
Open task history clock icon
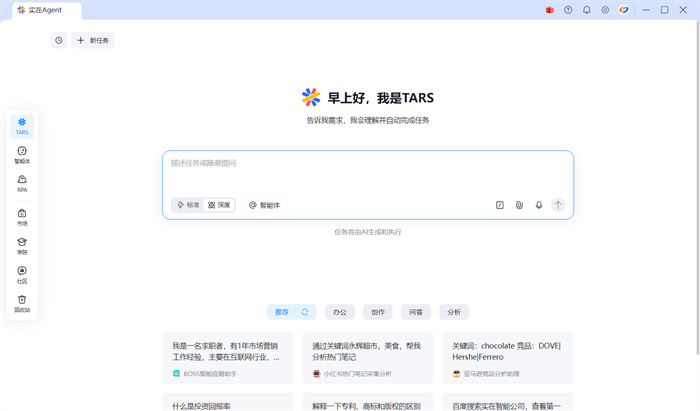tap(59, 41)
